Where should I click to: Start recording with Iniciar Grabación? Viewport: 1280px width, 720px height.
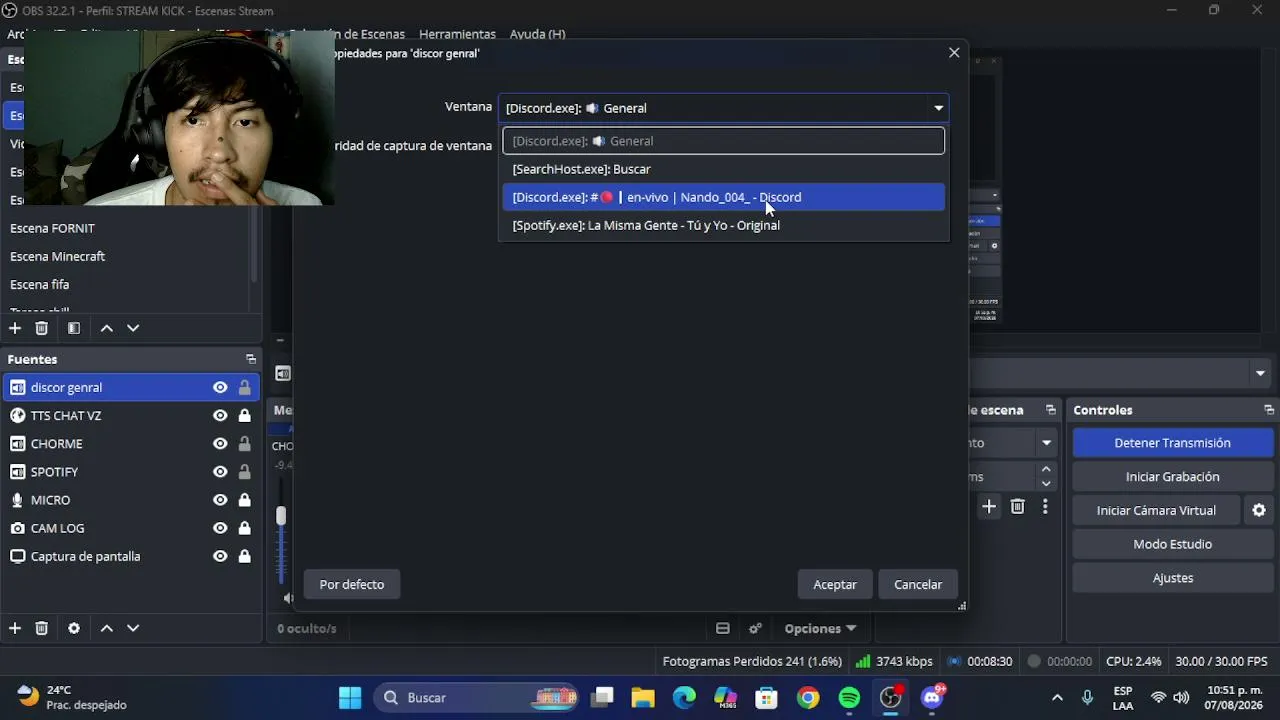(x=1173, y=477)
